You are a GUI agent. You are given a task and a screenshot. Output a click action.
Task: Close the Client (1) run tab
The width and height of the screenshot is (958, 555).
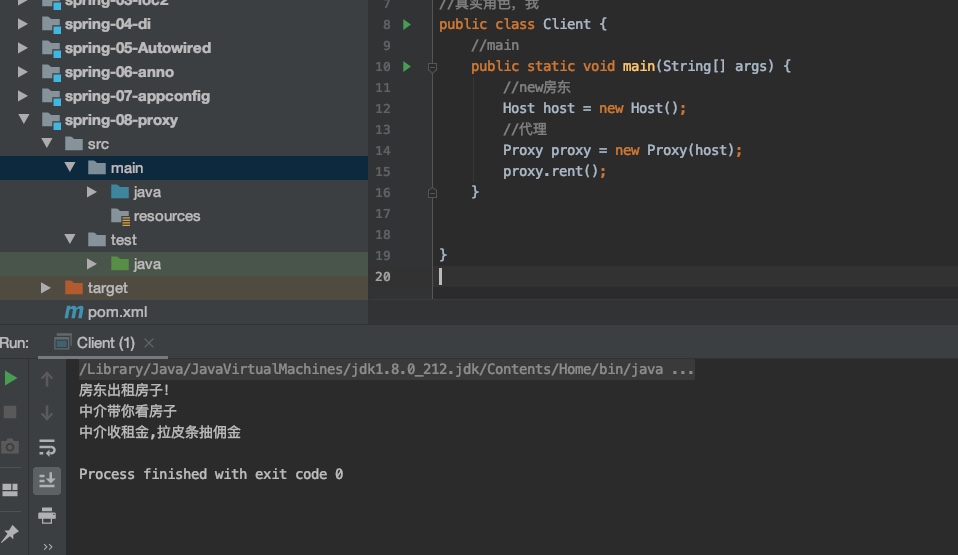[149, 343]
